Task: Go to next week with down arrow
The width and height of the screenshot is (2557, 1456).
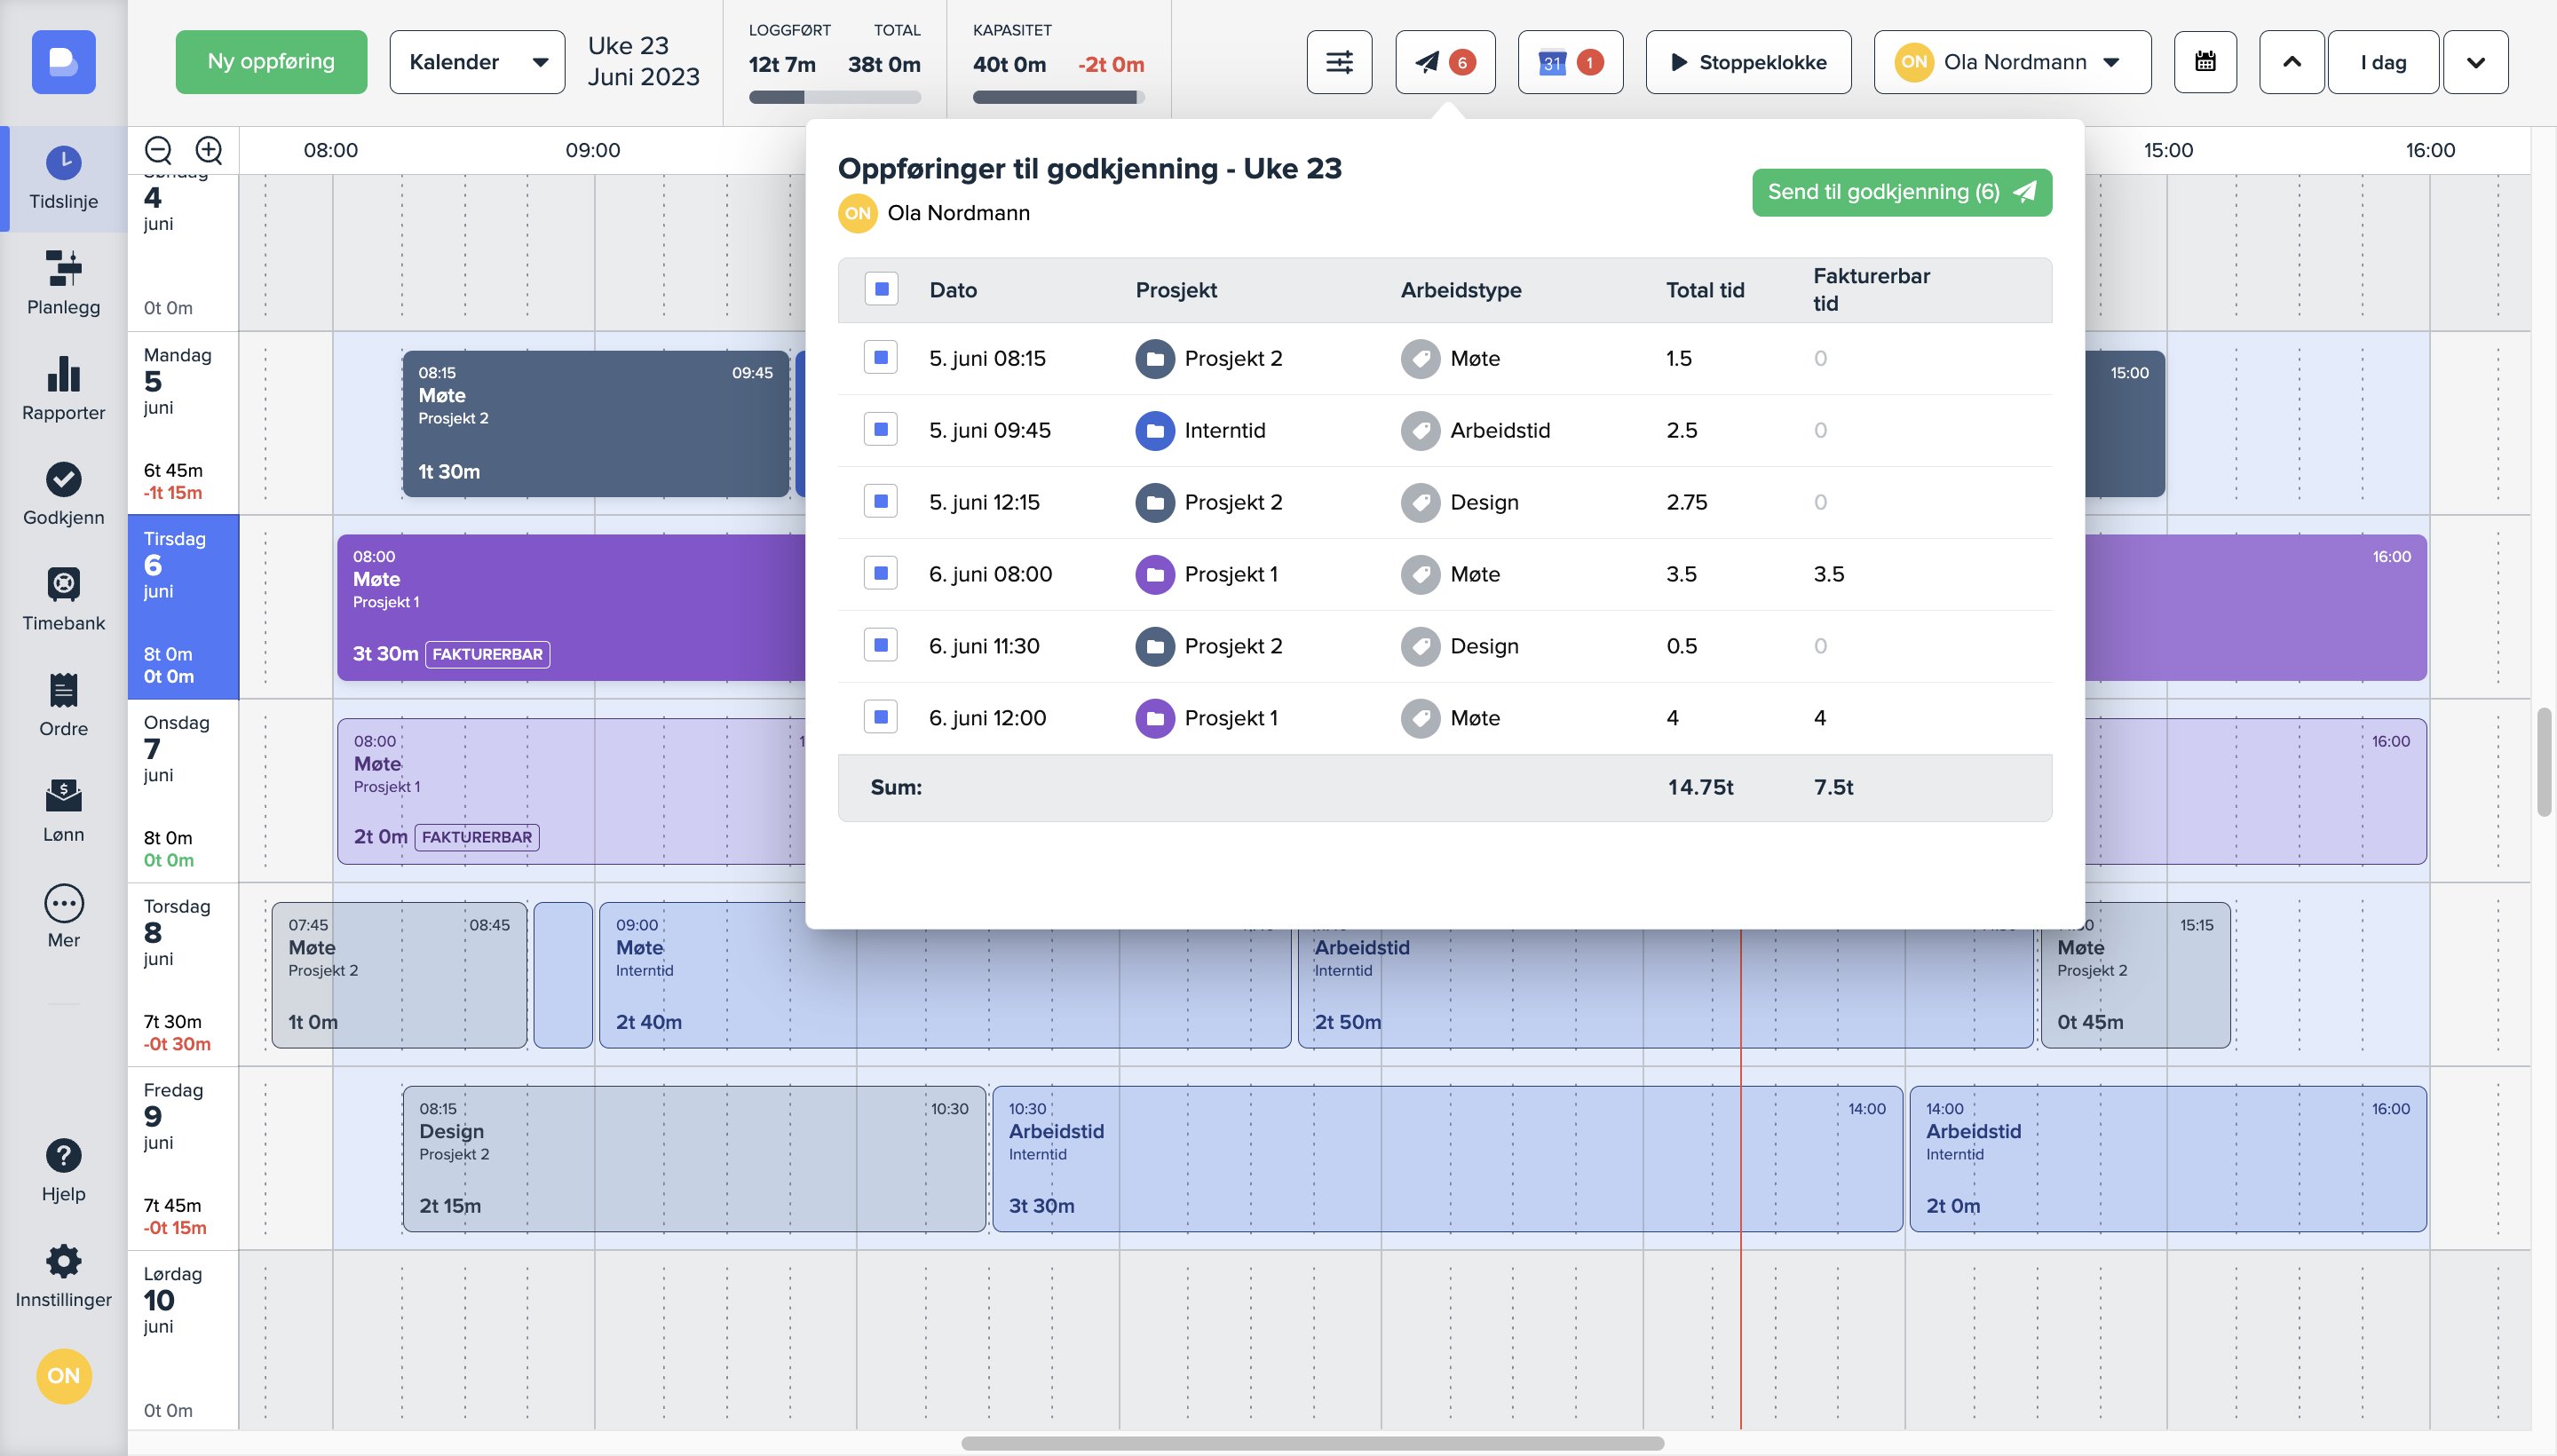Action: point(2475,62)
